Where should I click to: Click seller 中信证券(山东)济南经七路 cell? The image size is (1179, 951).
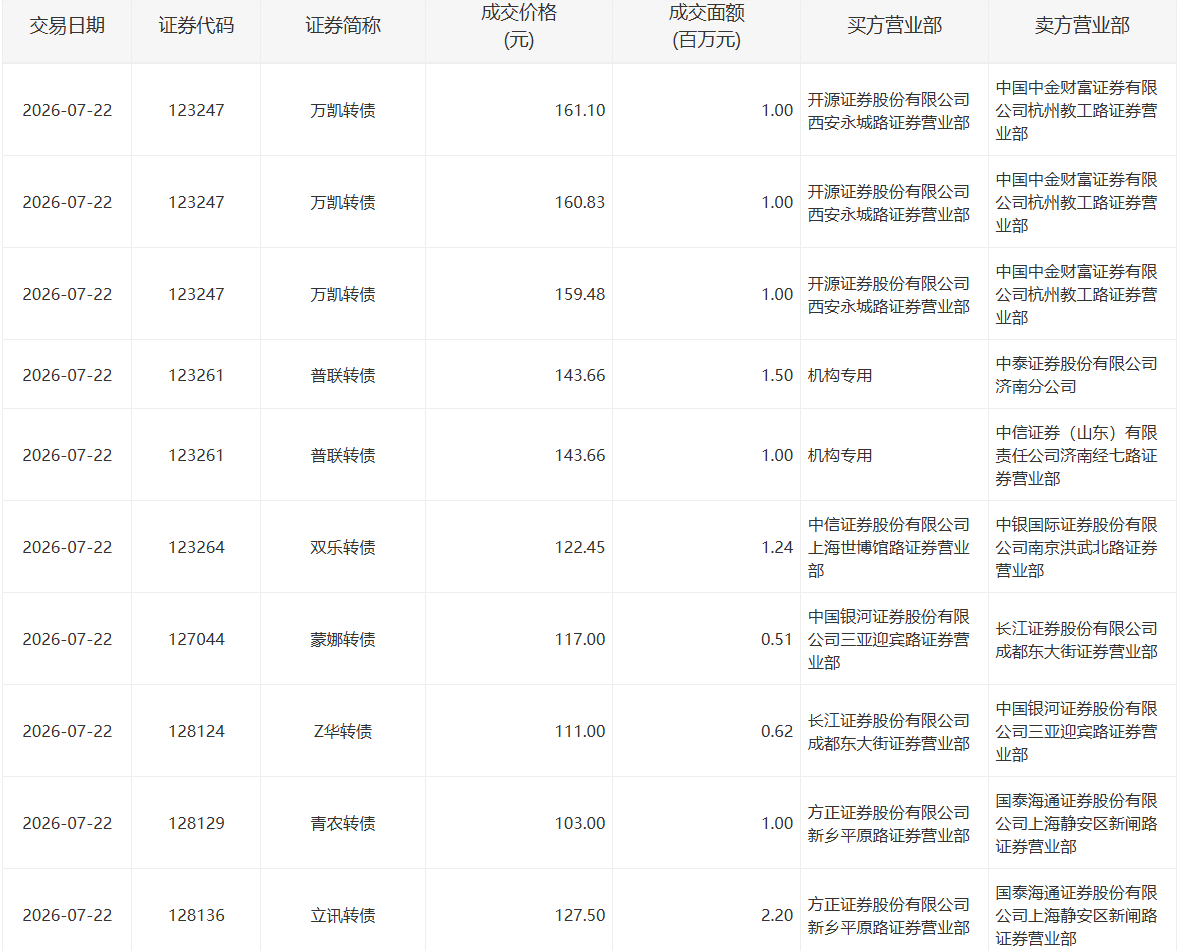1076,455
